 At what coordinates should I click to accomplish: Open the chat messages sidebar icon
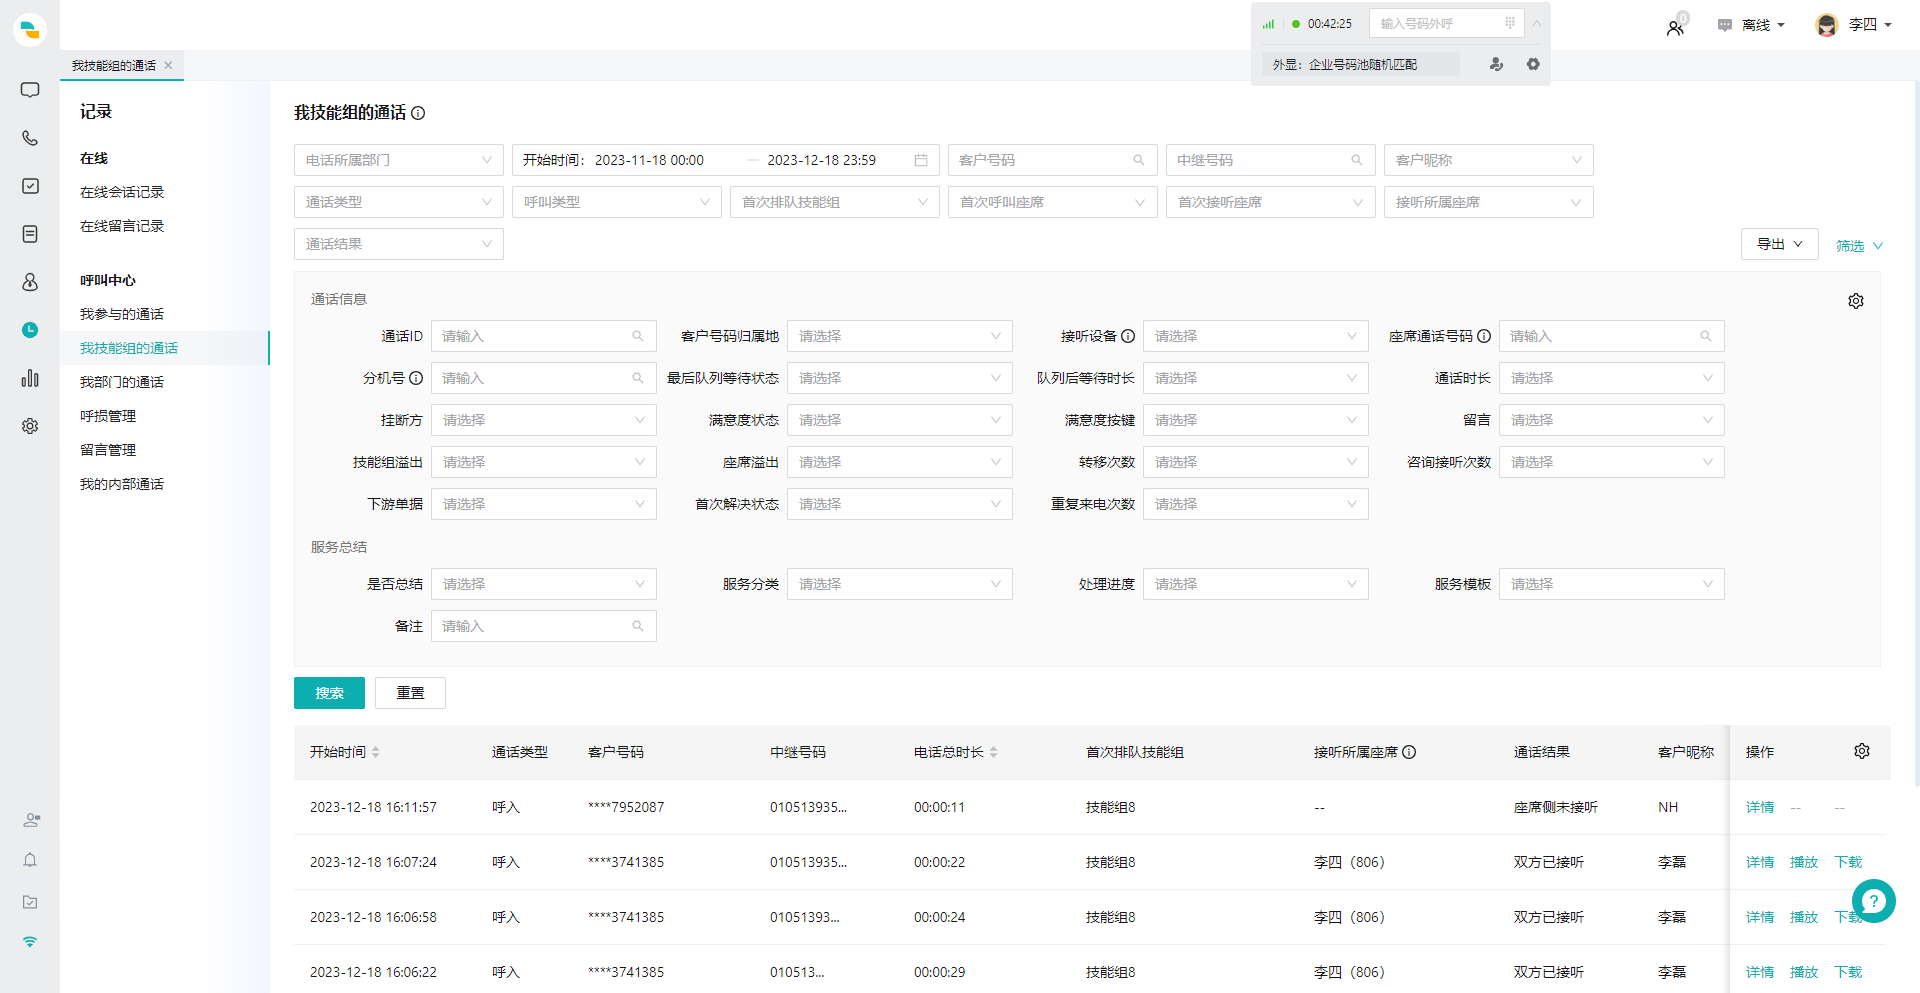pyautogui.click(x=30, y=90)
